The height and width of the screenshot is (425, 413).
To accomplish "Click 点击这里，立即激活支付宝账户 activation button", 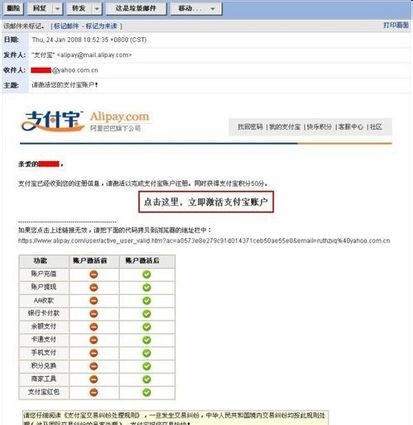I will click(206, 202).
